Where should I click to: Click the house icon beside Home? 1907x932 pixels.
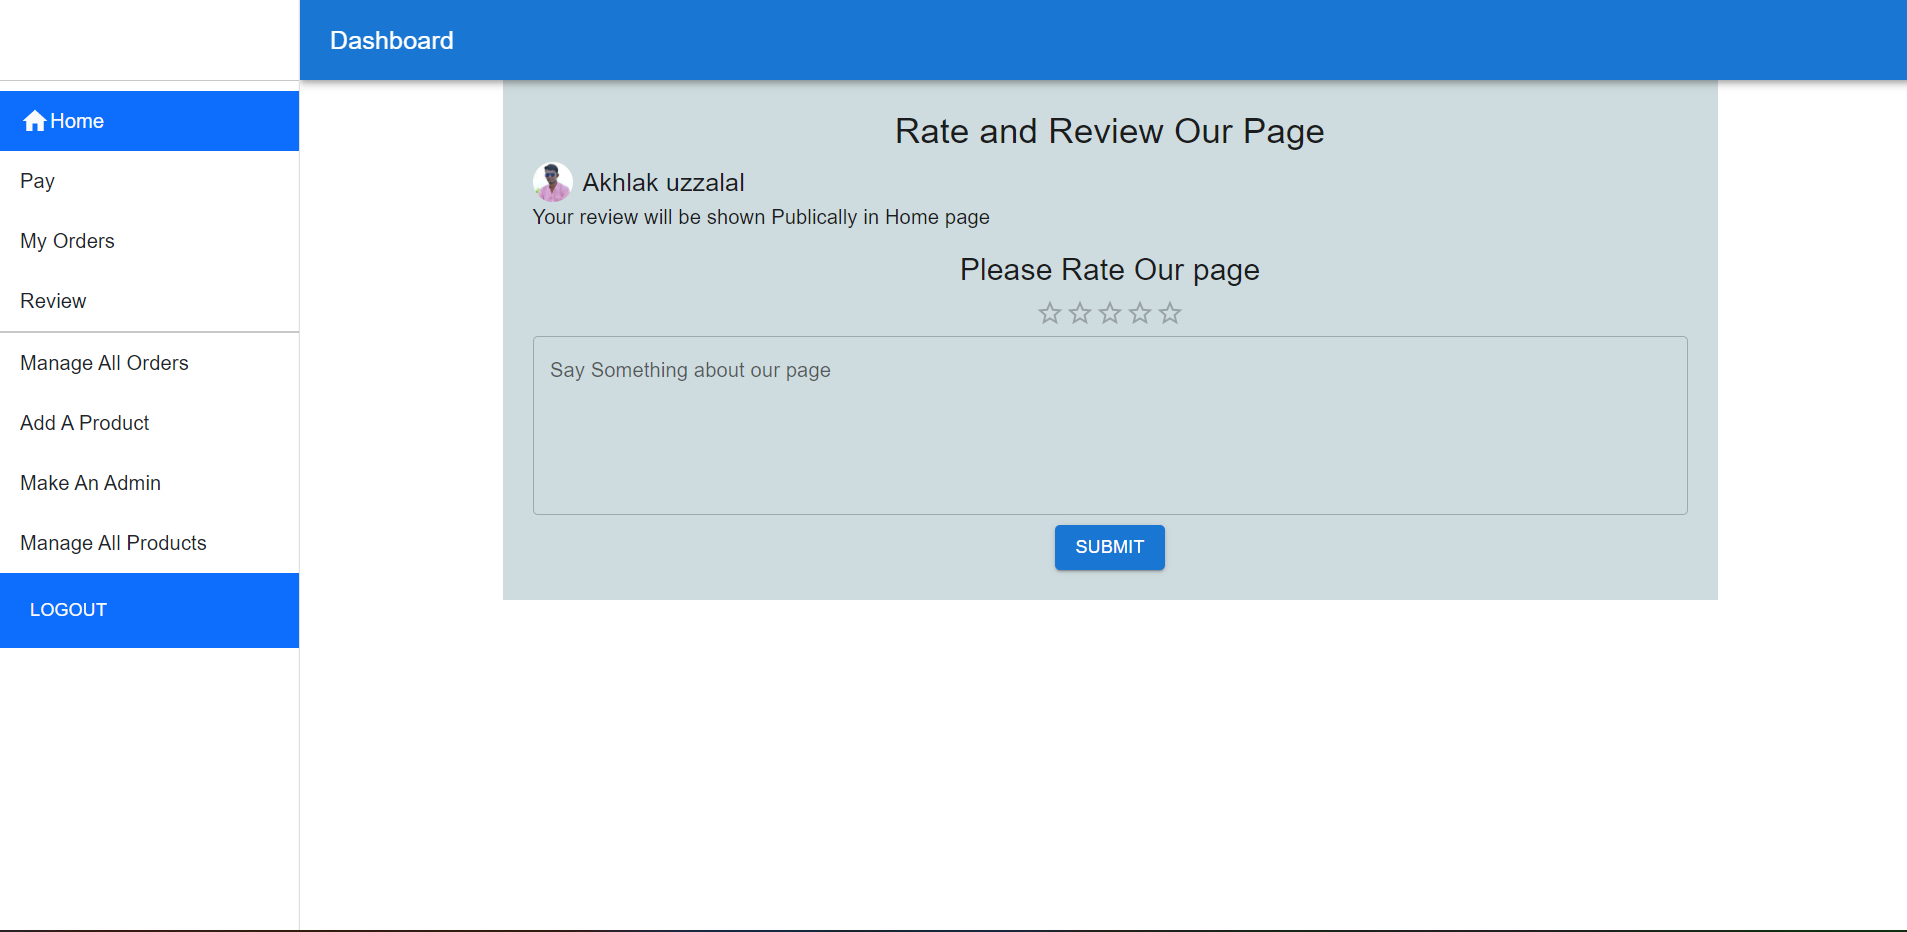point(35,121)
